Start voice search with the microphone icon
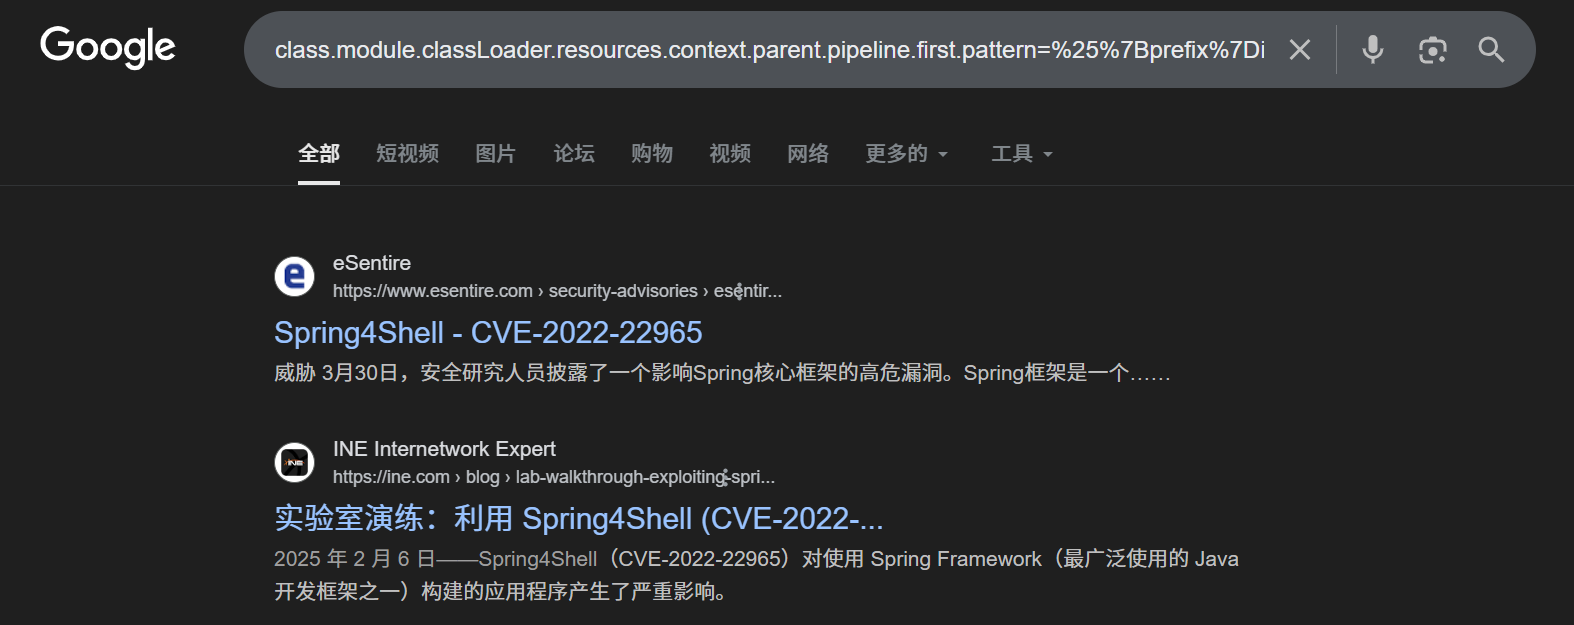This screenshot has width=1574, height=625. (1373, 50)
